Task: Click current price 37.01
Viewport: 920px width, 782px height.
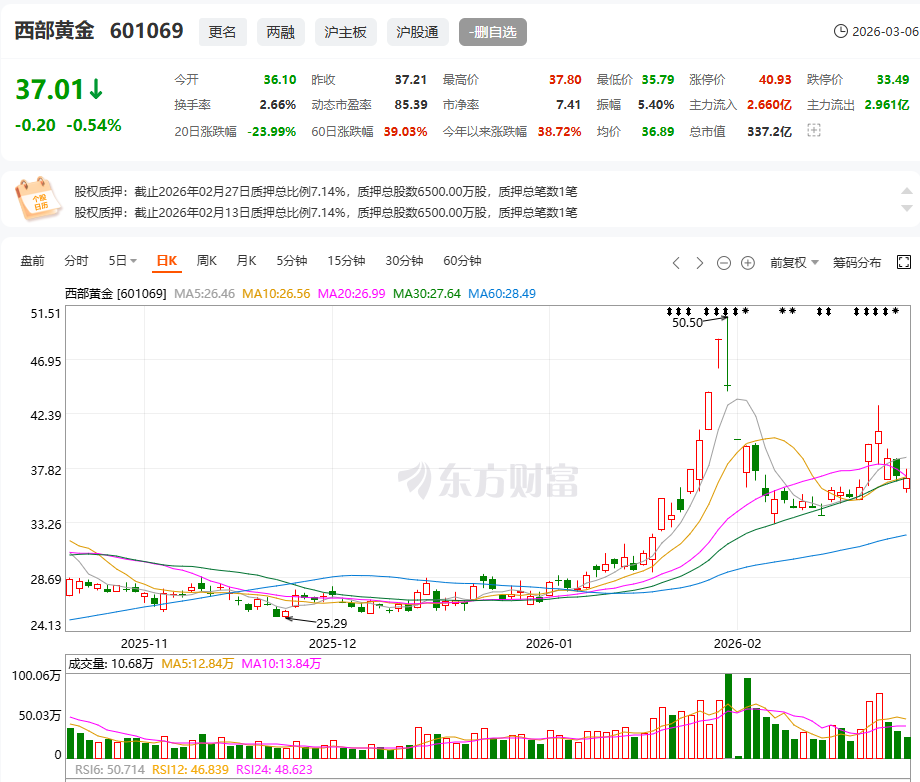Action: pos(50,90)
